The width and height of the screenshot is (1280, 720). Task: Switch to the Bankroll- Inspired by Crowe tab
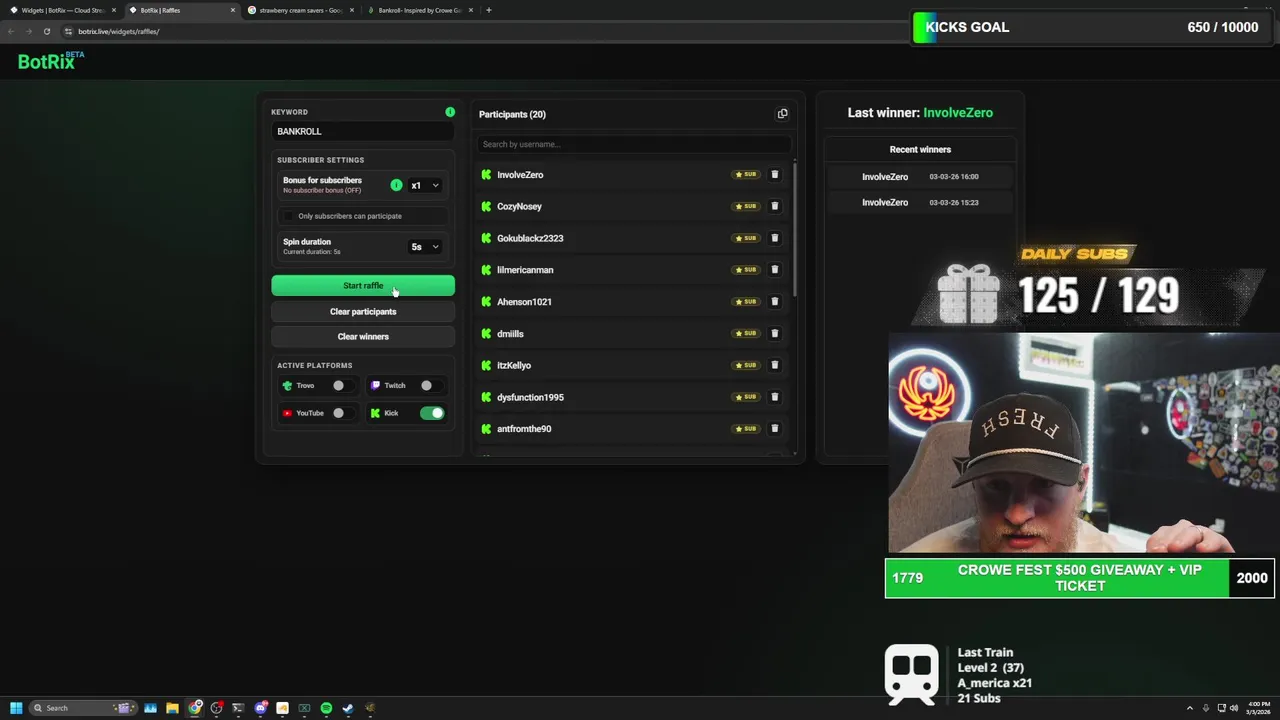point(419,10)
